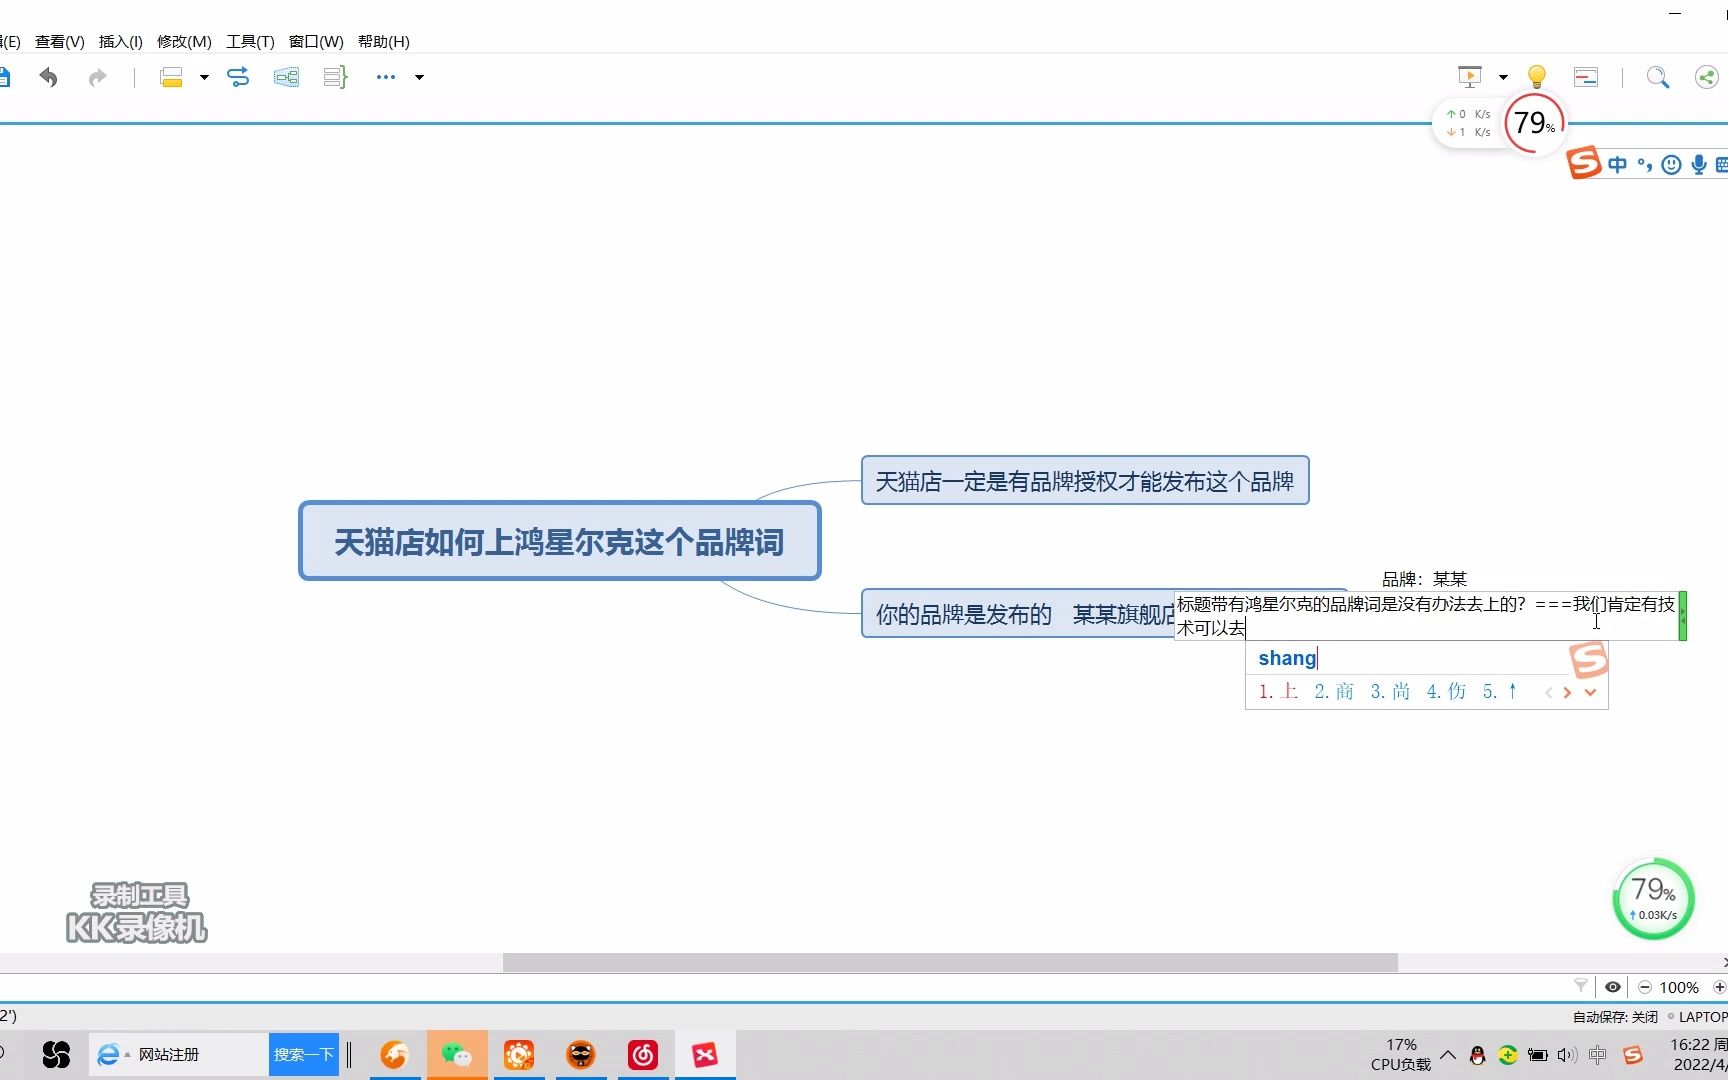Click the yellow insert topic icon
The image size is (1728, 1080).
171,77
